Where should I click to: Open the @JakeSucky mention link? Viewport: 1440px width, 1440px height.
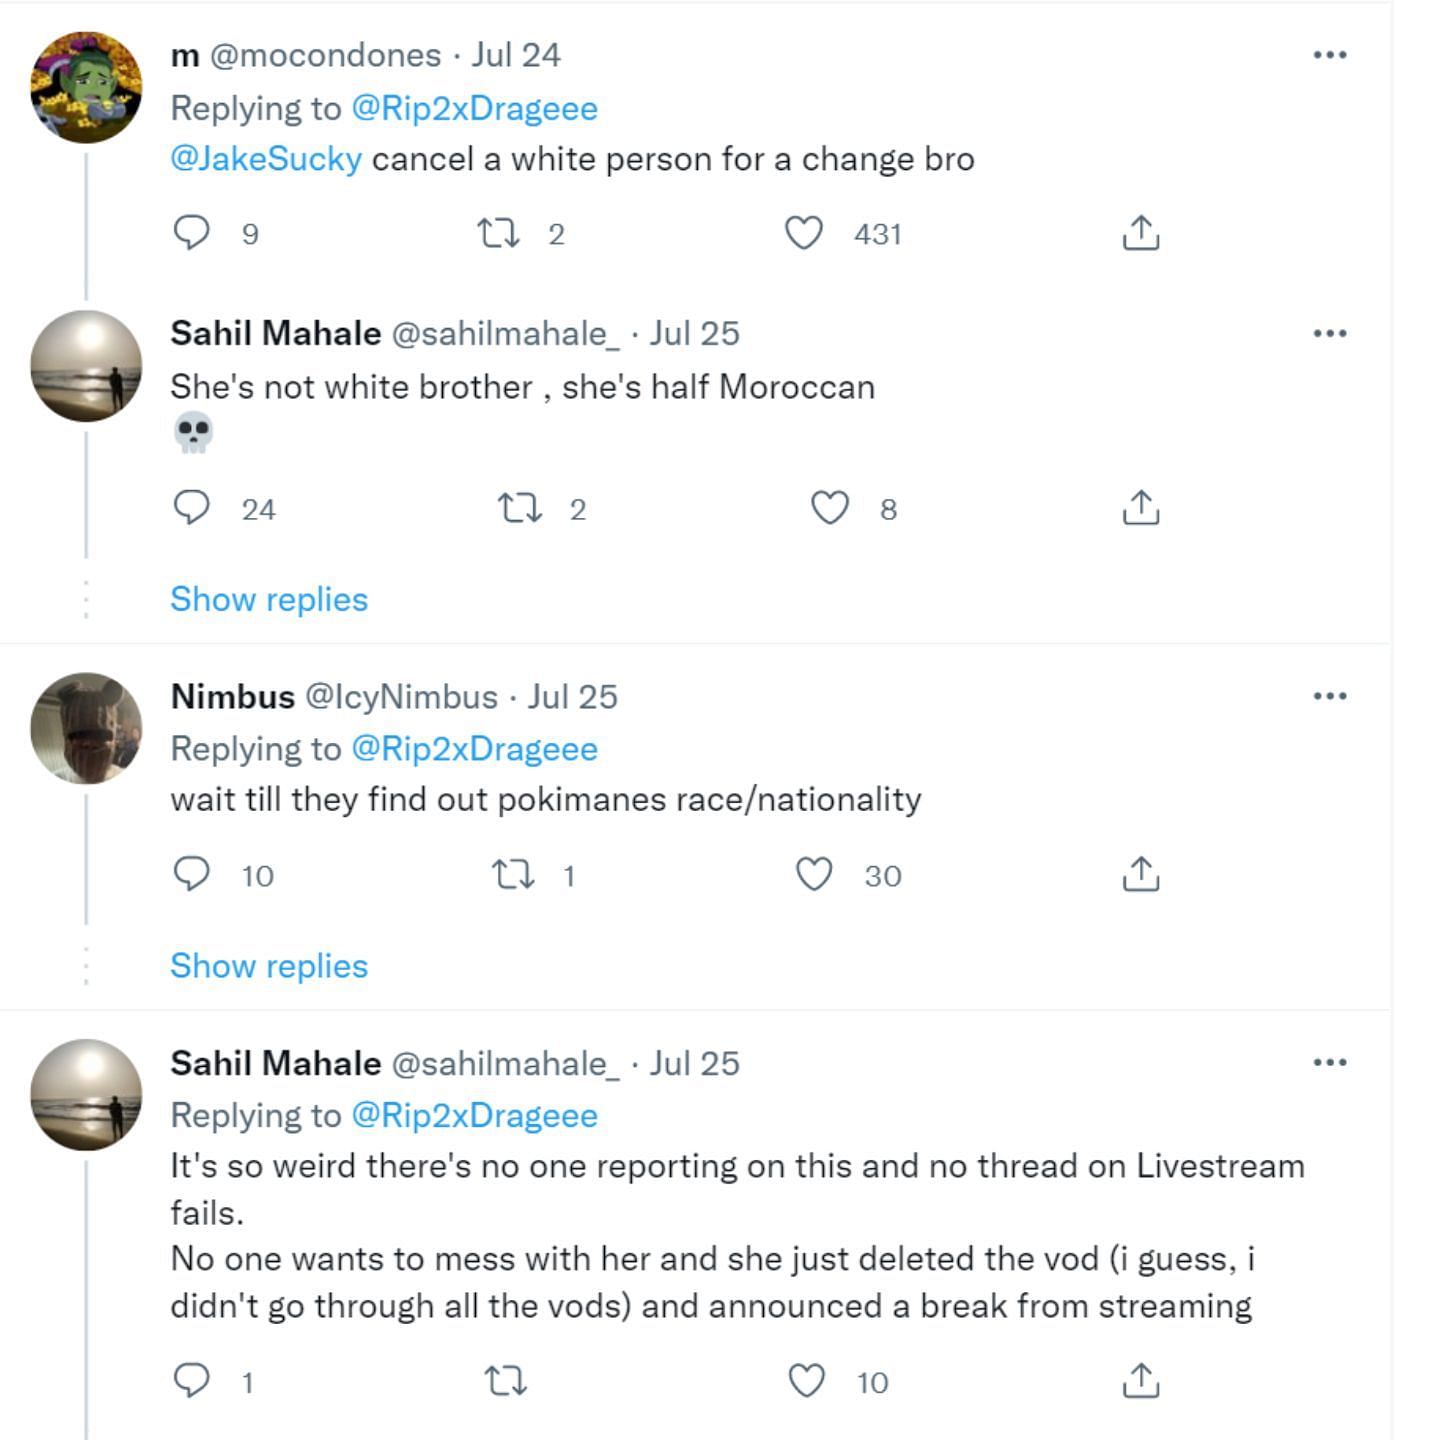coord(266,159)
